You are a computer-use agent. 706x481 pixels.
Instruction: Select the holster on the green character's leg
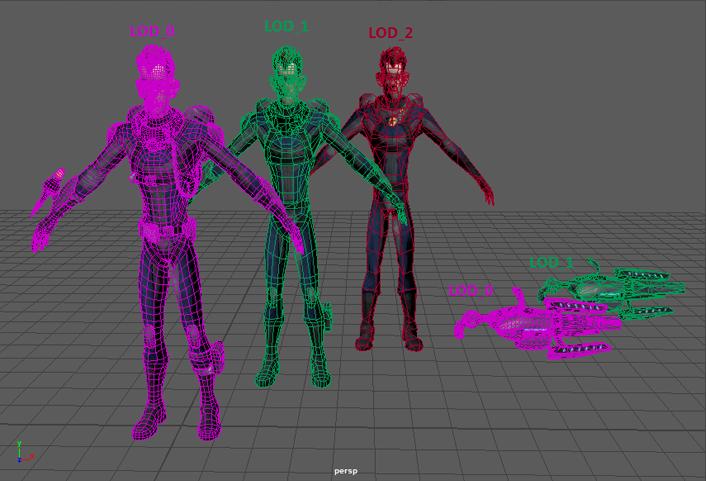327,315
